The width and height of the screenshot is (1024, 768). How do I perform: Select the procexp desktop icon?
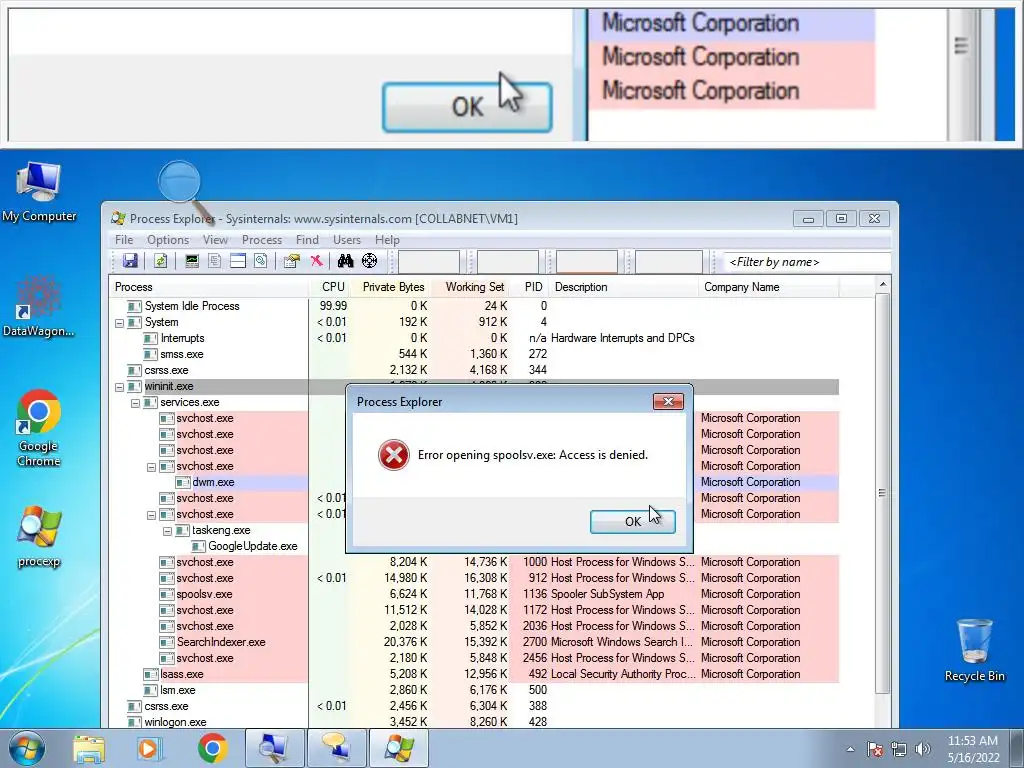(x=39, y=536)
